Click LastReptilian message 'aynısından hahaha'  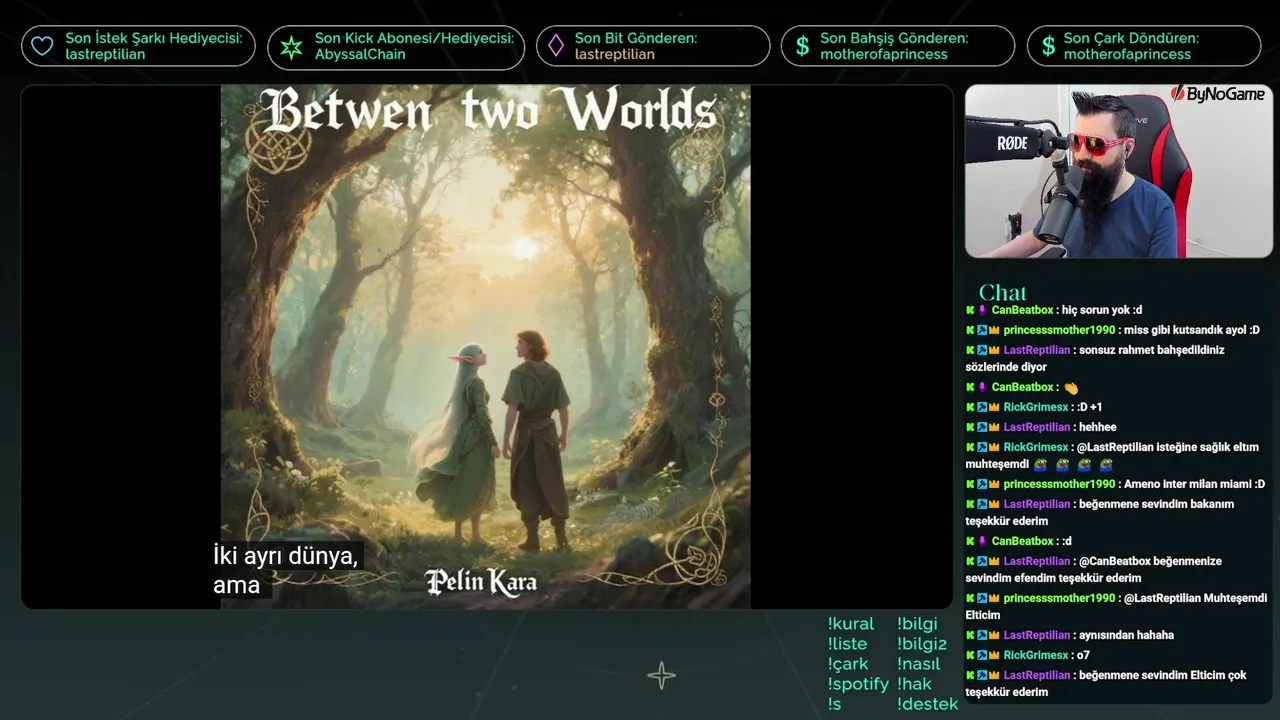click(1127, 635)
